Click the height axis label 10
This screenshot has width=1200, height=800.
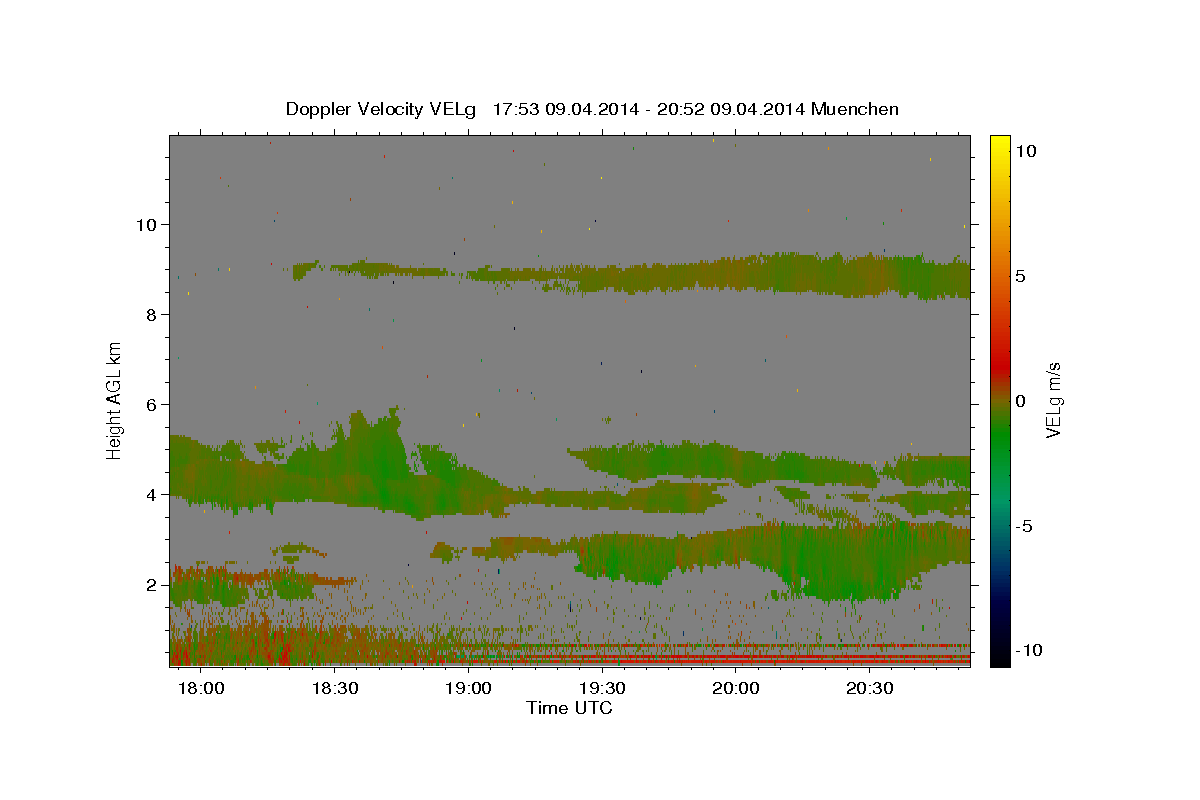(146, 224)
